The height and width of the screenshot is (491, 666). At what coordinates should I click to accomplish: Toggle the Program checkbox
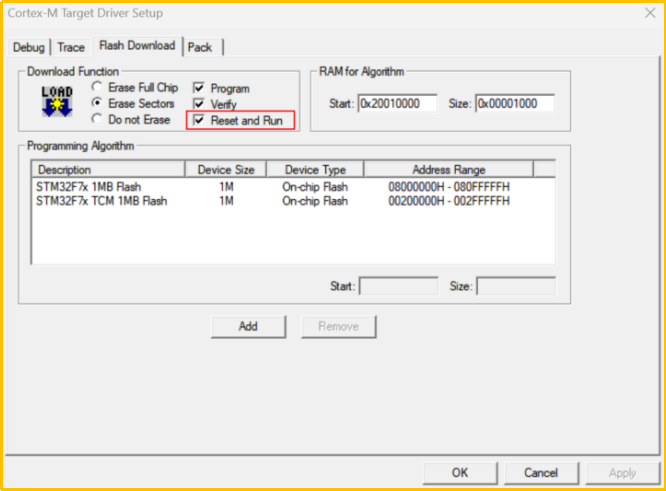199,88
